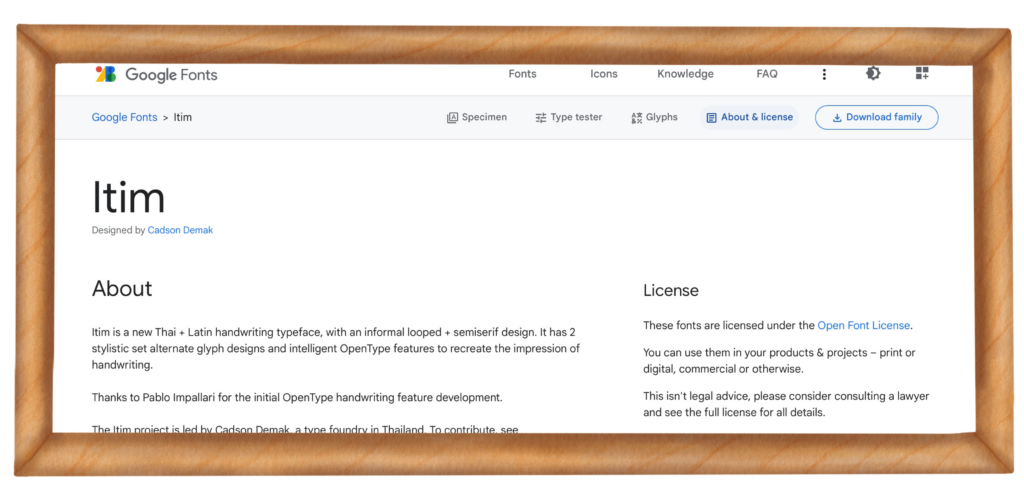Open Icons in the top navigation
The height and width of the screenshot is (499, 1024).
click(604, 74)
